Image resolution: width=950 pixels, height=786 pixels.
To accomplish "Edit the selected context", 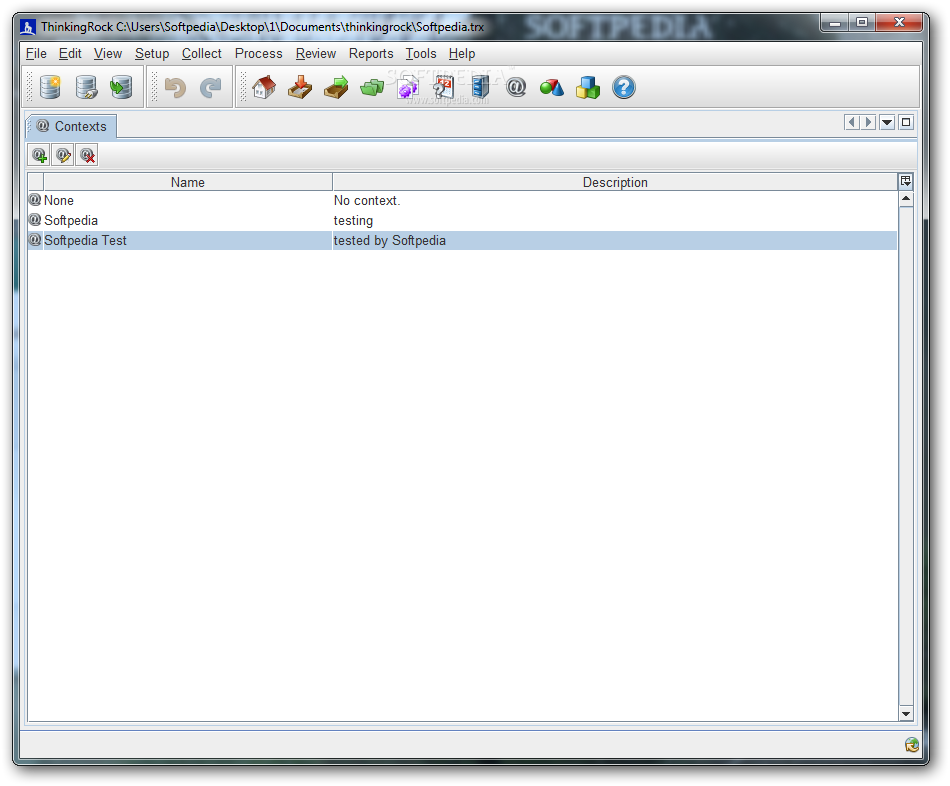I will pyautogui.click(x=63, y=156).
